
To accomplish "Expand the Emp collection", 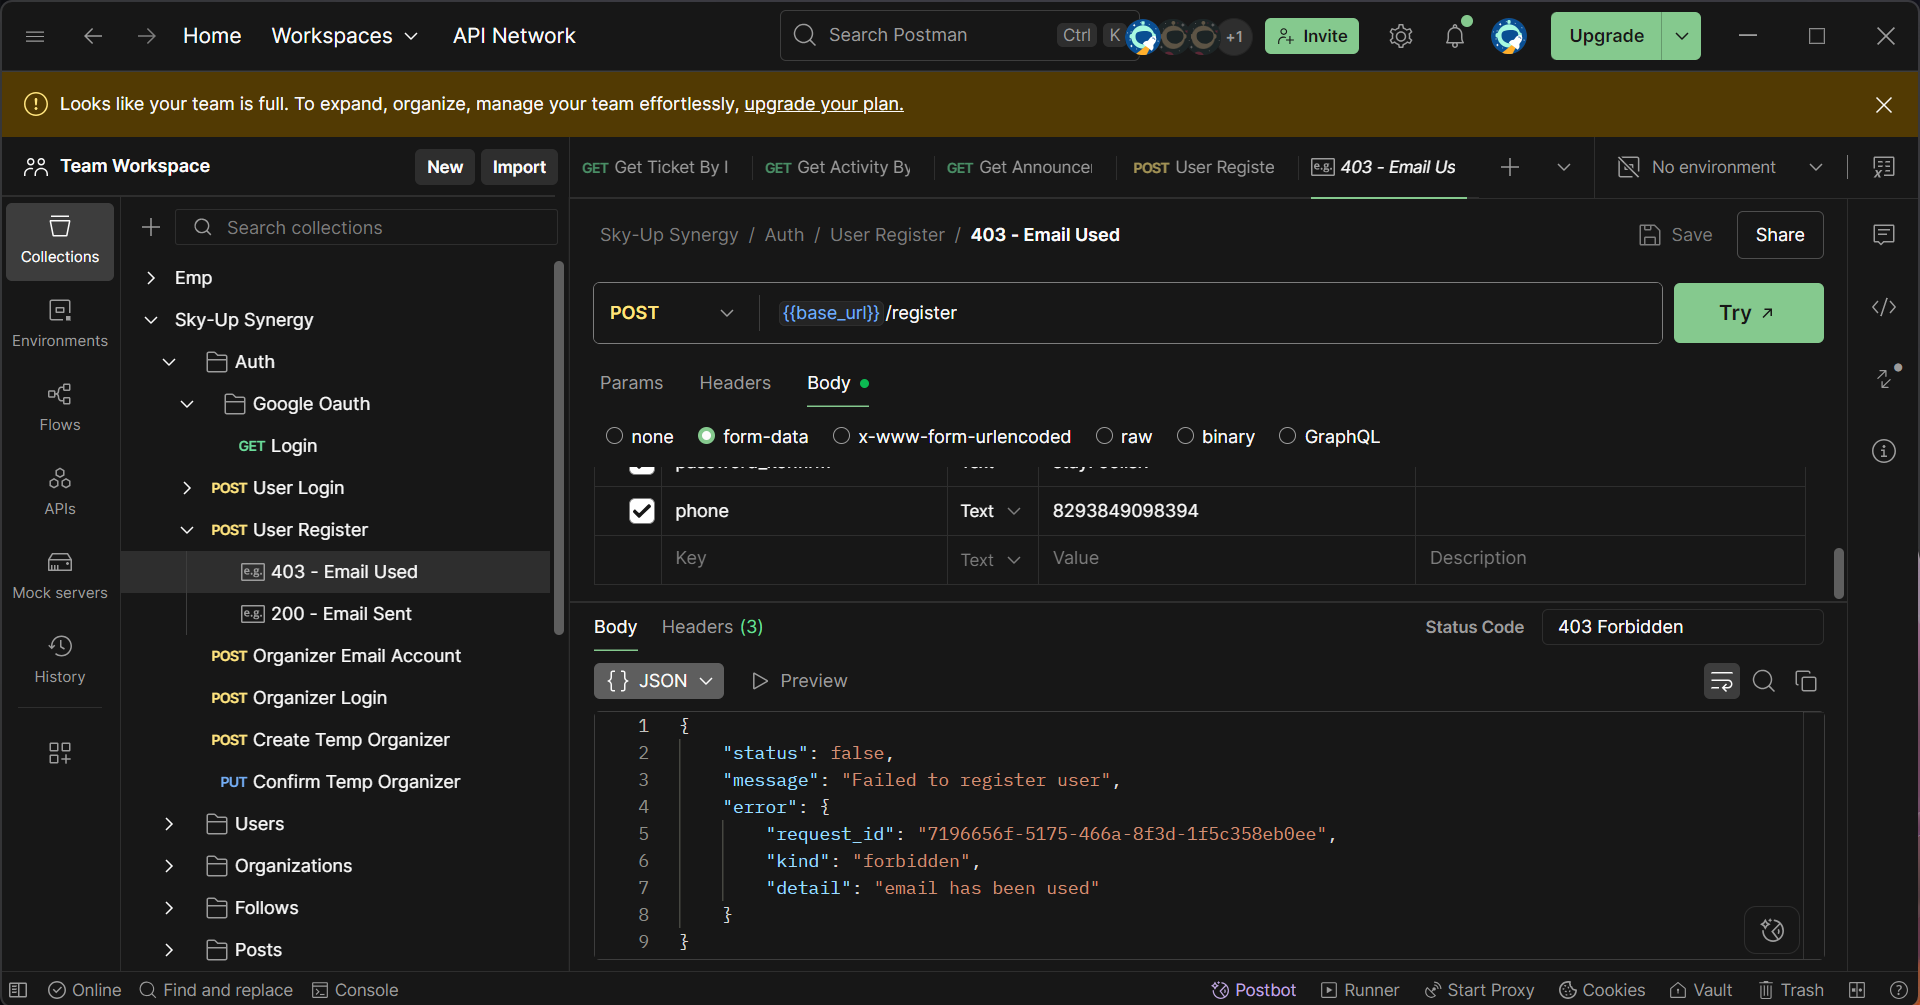I will pyautogui.click(x=151, y=278).
